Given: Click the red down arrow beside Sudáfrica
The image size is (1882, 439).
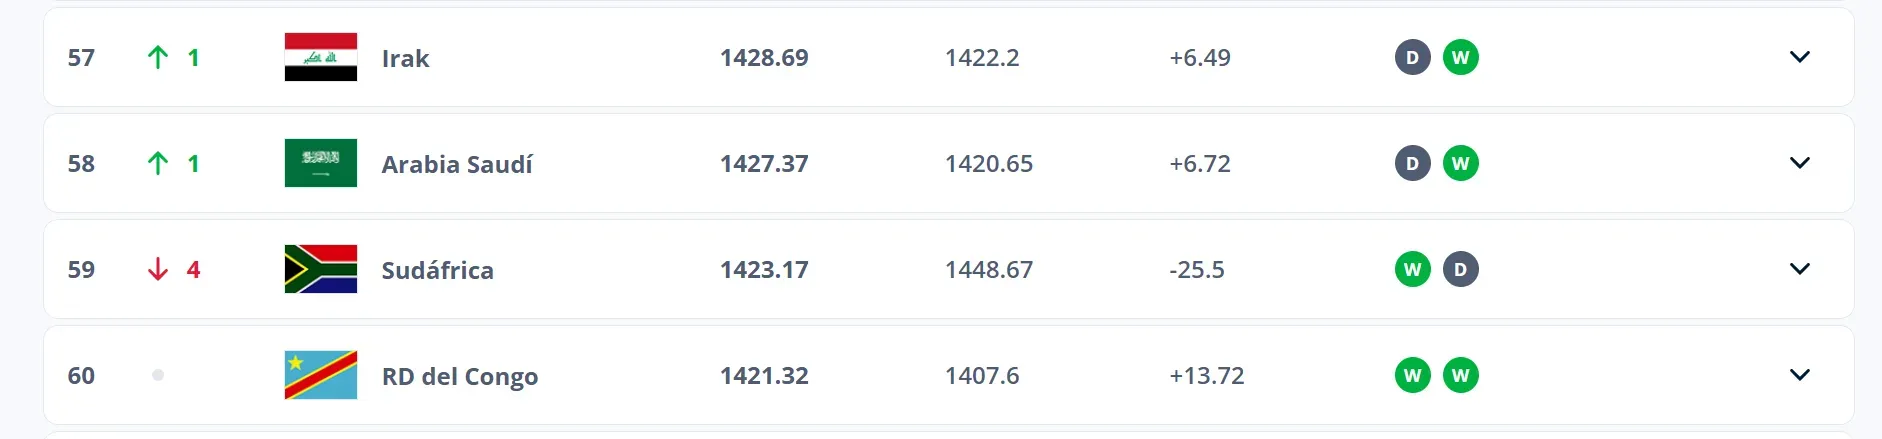Looking at the screenshot, I should tap(157, 269).
